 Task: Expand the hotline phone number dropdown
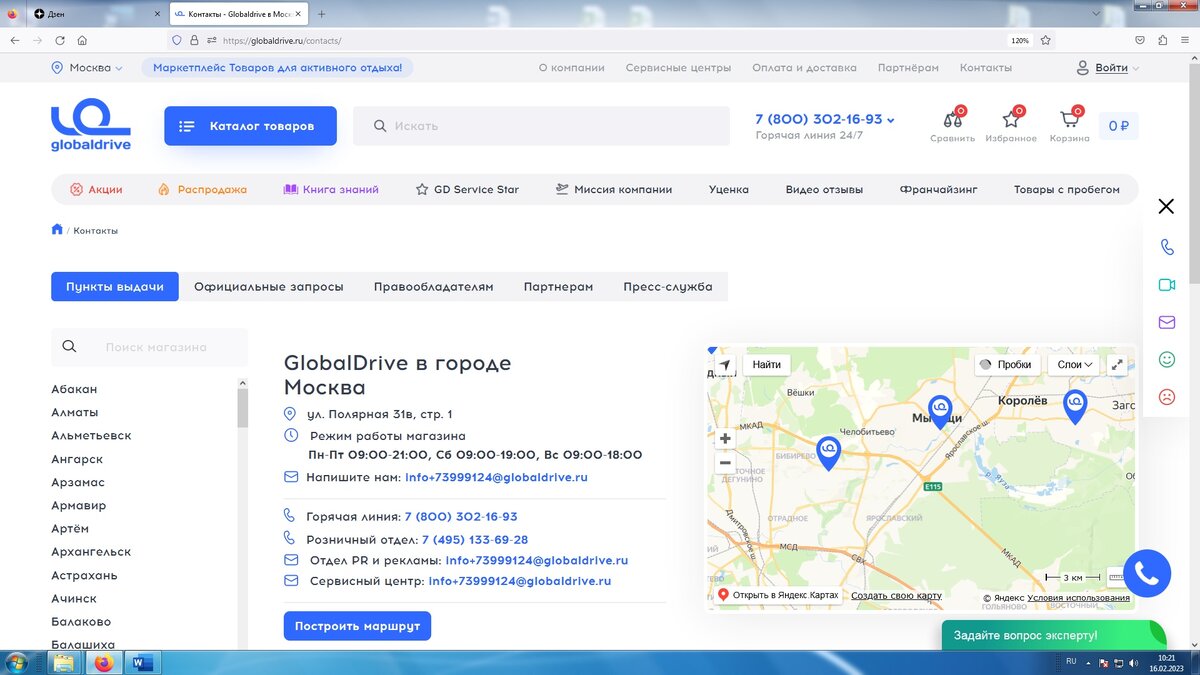(891, 120)
